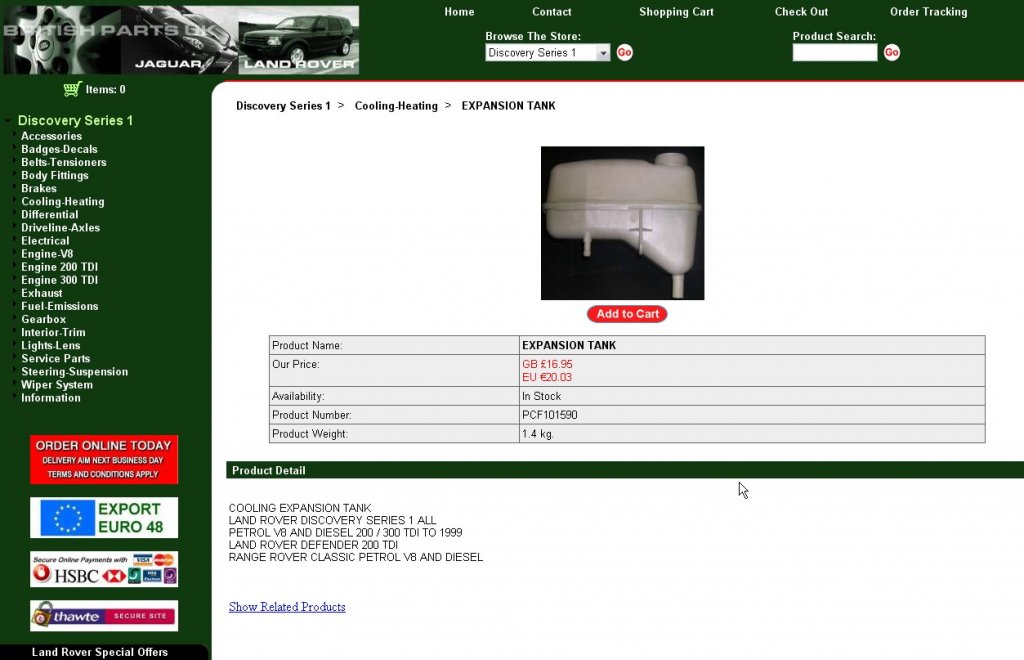1024x660 pixels.
Task: Open the Home menu item
Action: [459, 12]
